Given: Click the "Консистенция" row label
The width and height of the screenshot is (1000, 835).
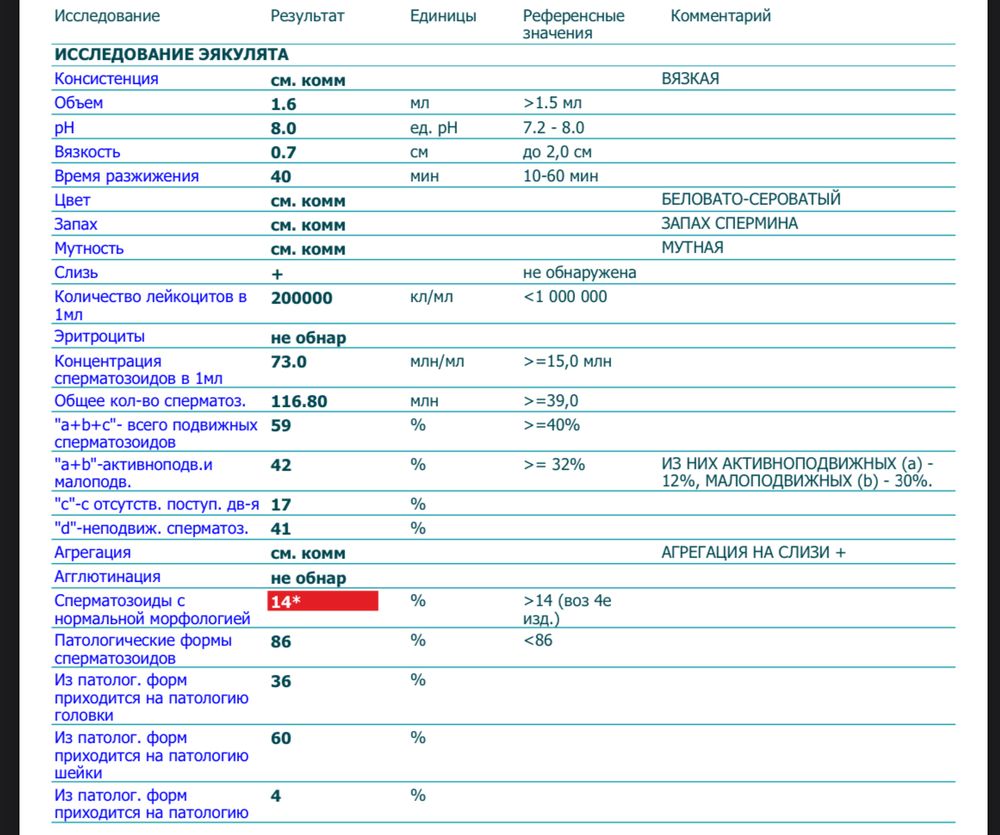Looking at the screenshot, I should [105, 79].
